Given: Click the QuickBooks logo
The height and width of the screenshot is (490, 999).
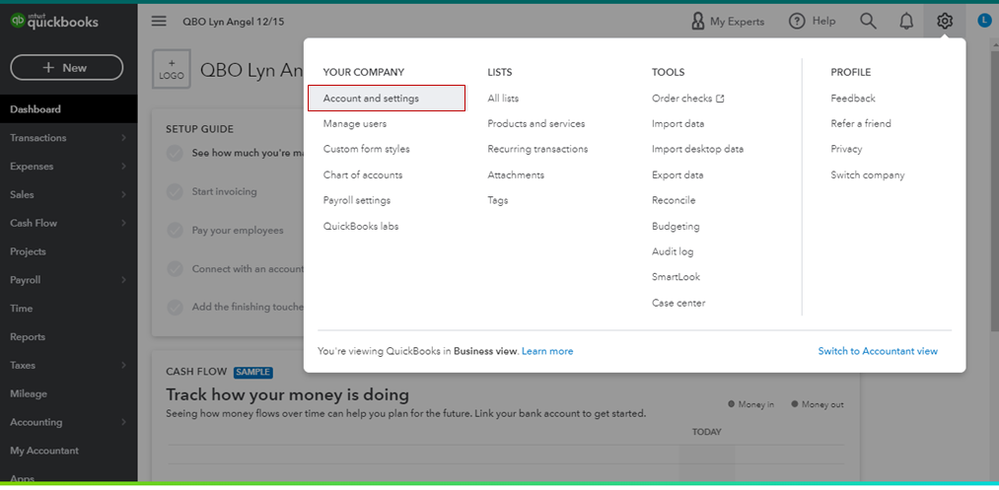Looking at the screenshot, I should pyautogui.click(x=54, y=21).
